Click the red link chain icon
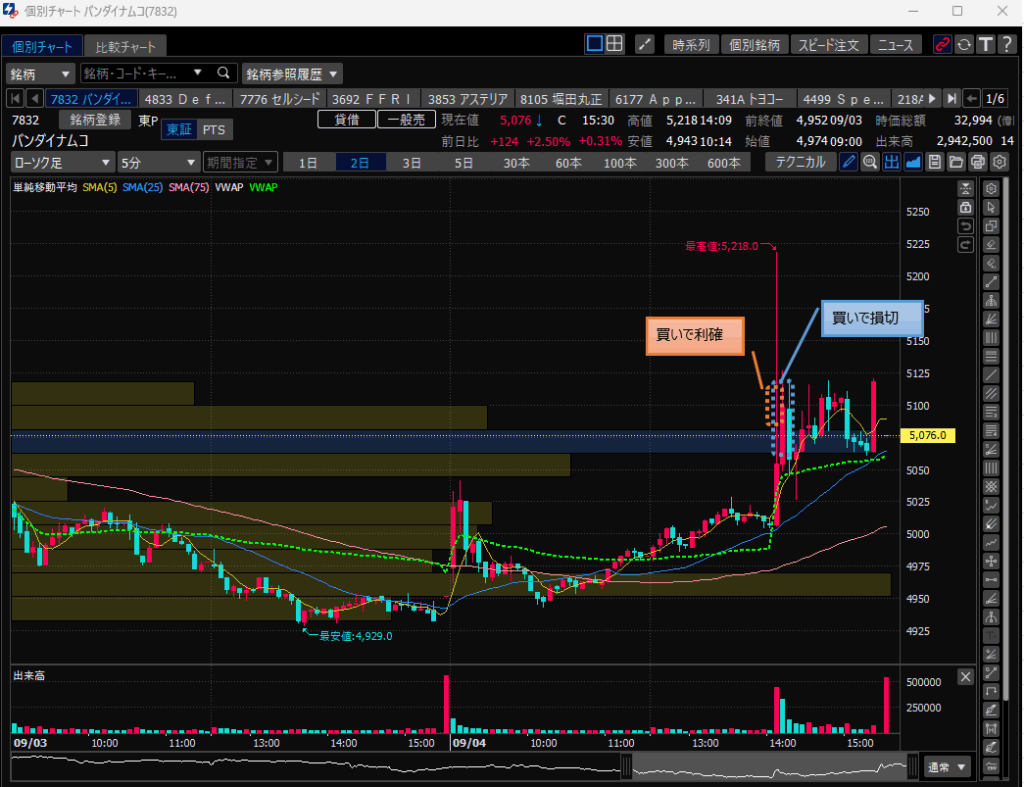 941,45
